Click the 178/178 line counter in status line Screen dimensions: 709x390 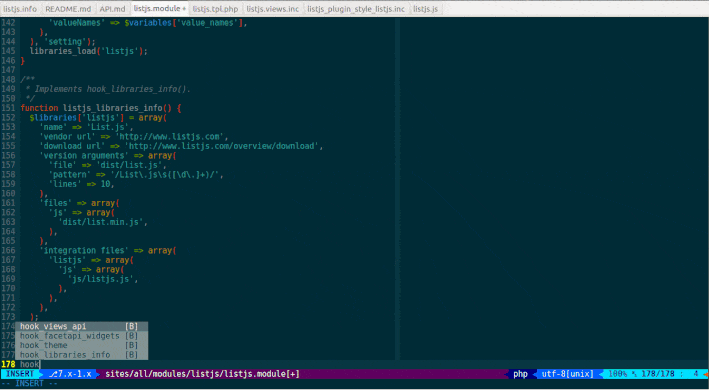[657, 374]
